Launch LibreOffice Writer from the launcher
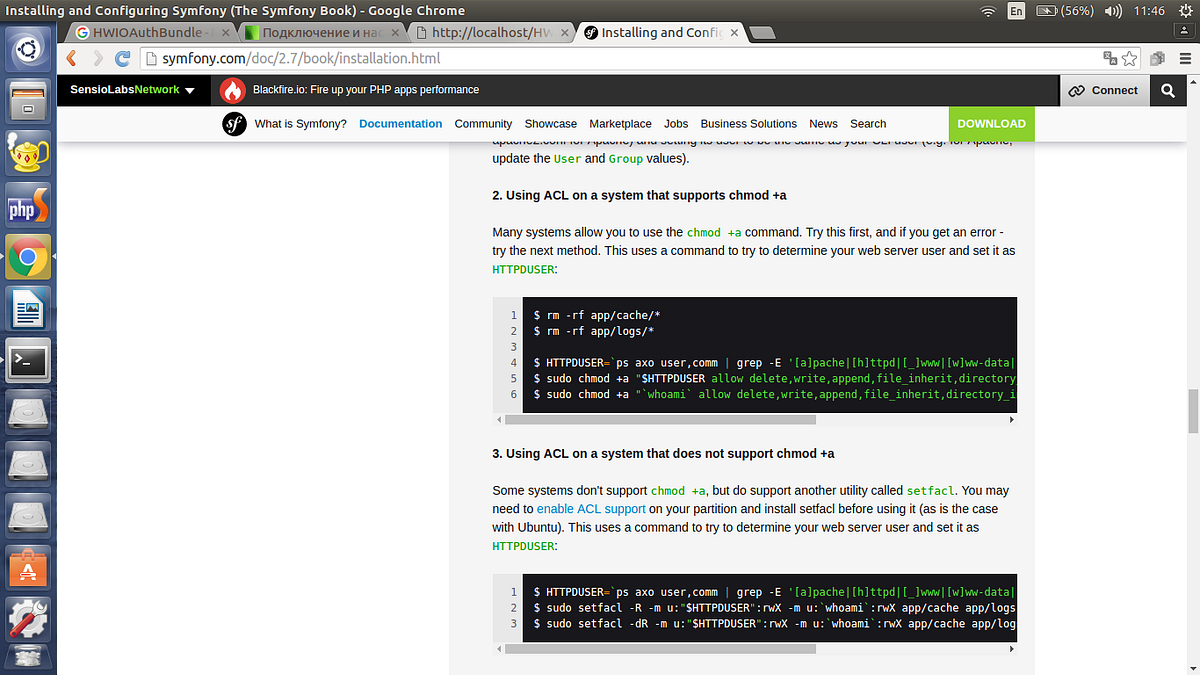This screenshot has height=675, width=1200. click(27, 308)
